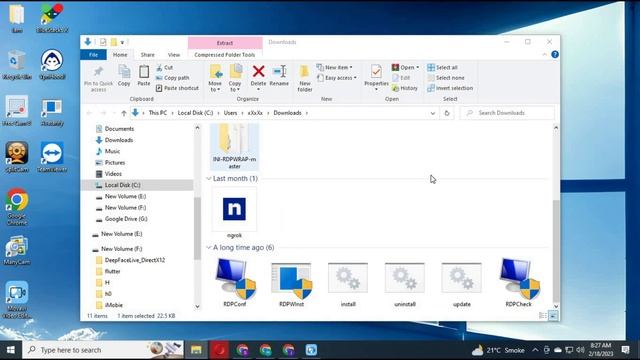Open the File menu tab
This screenshot has height=360, width=640.
tap(93, 55)
